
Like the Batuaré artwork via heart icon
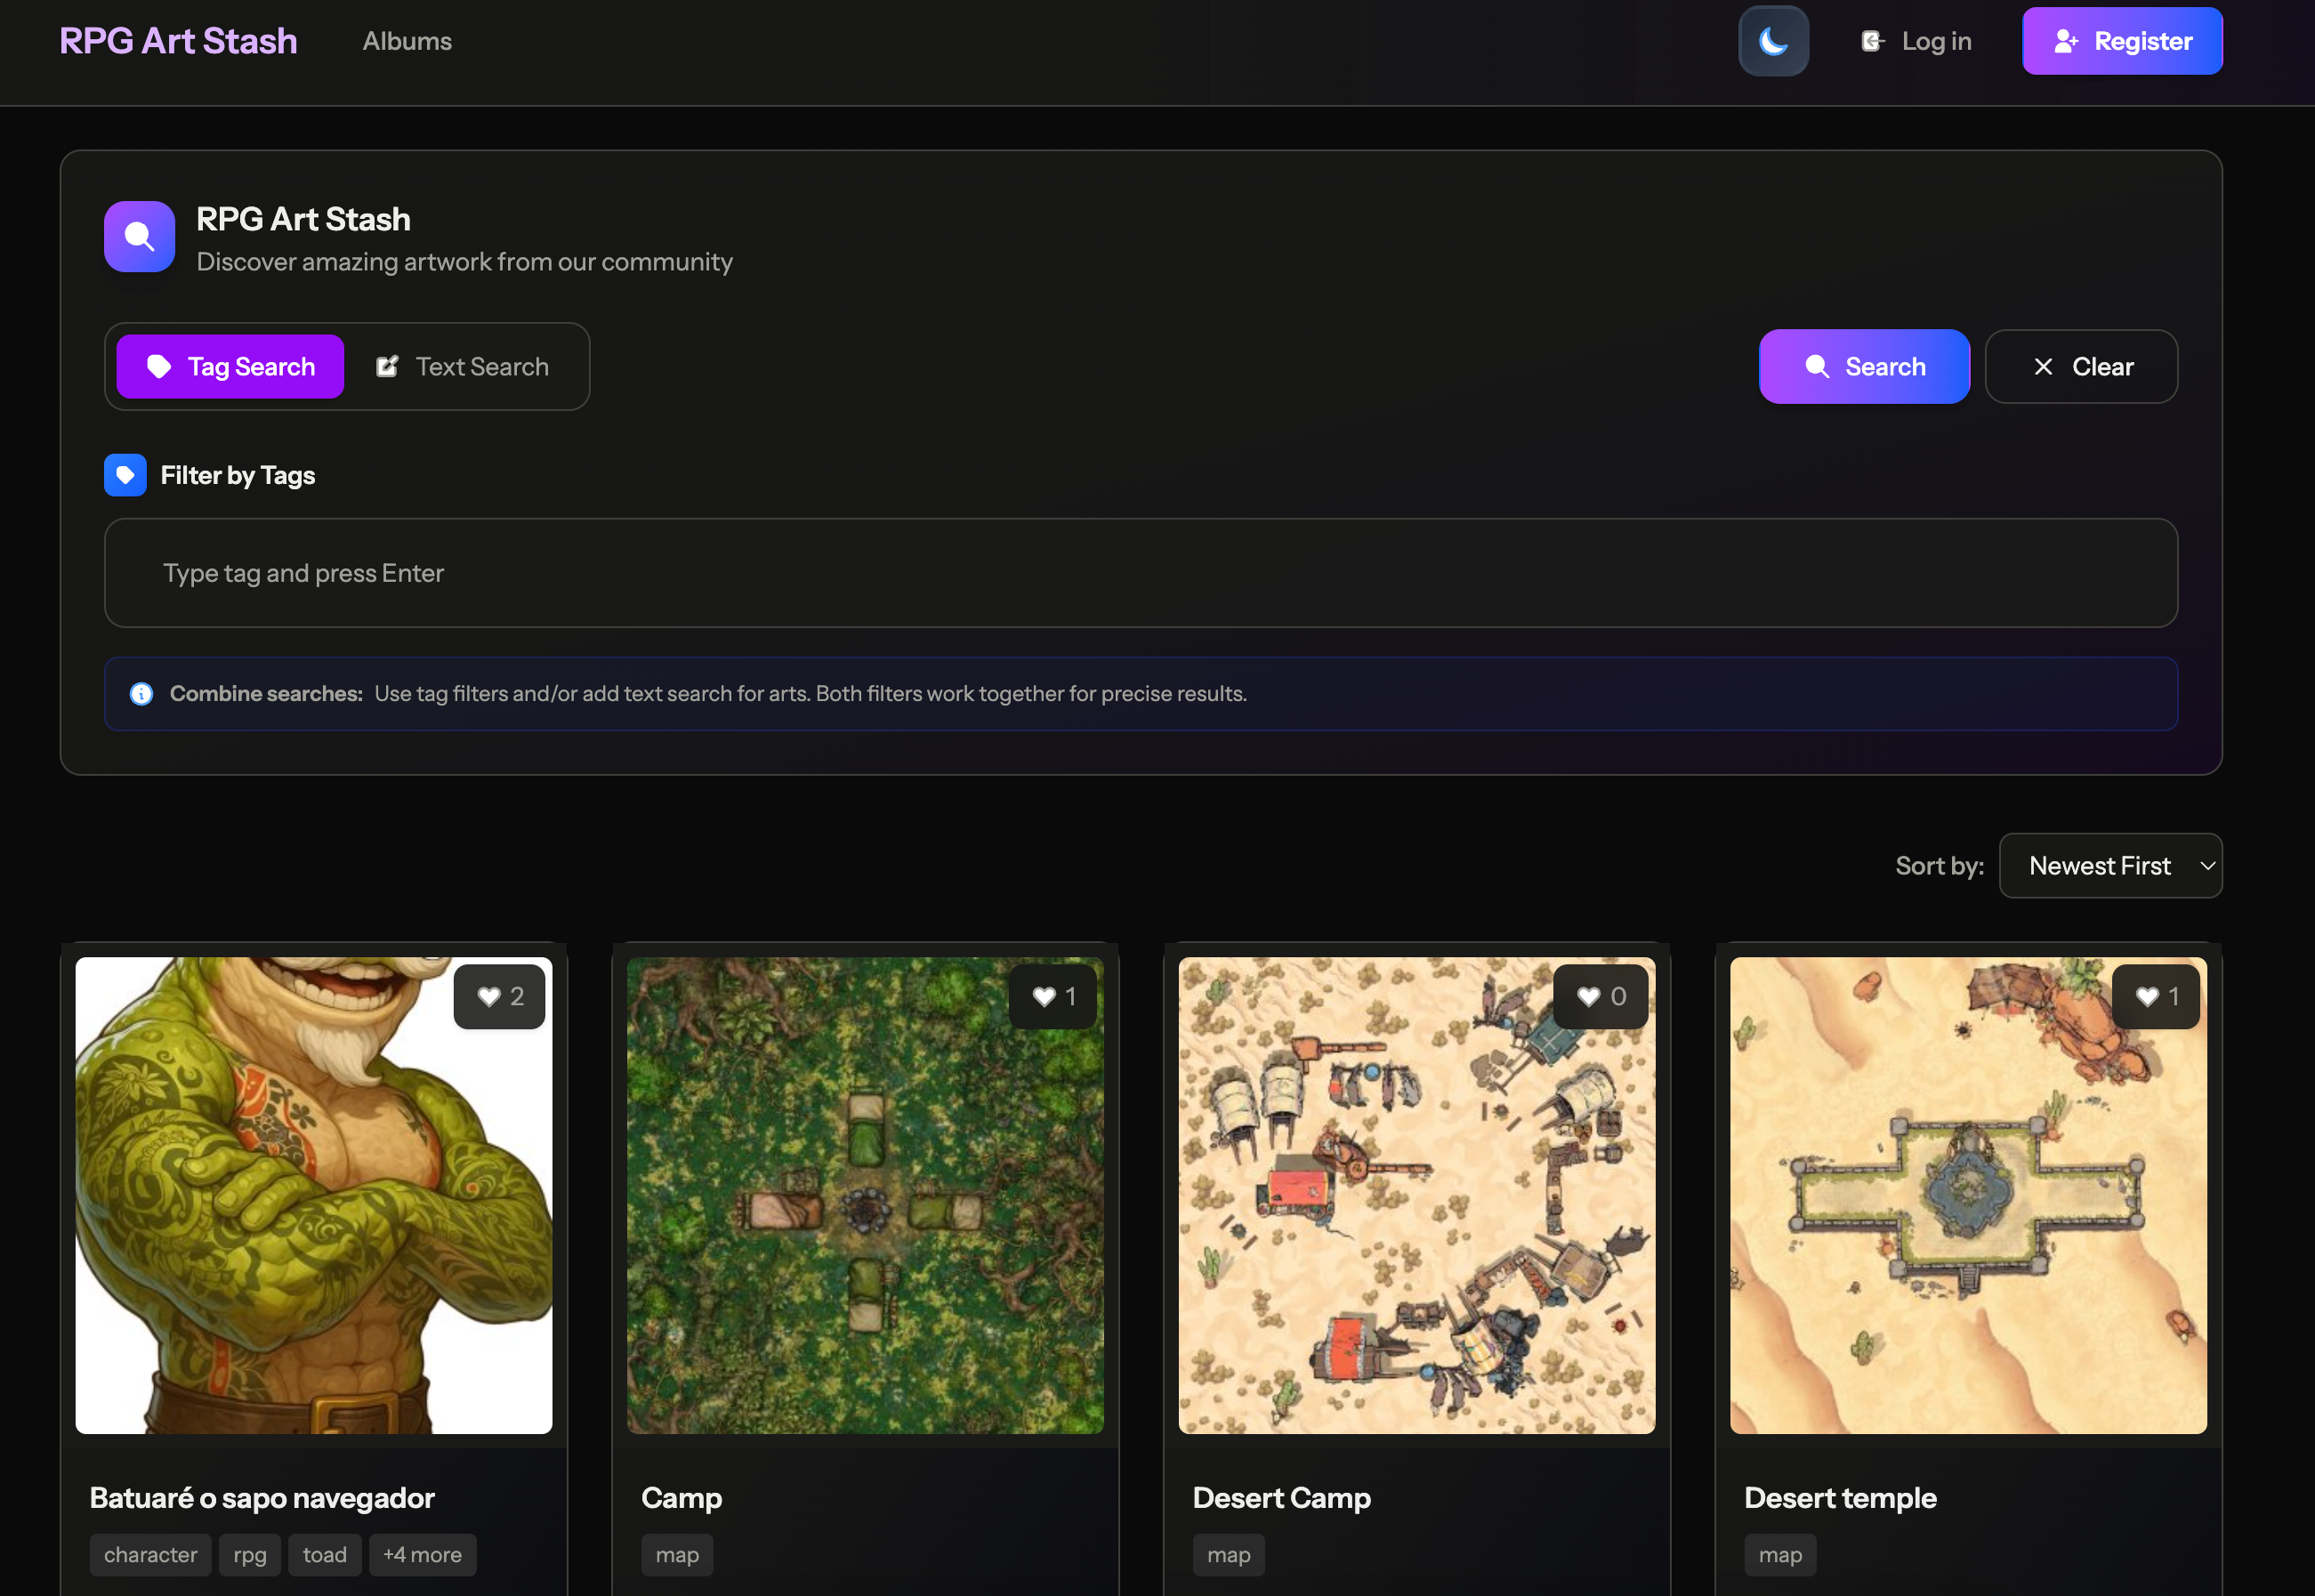(489, 996)
